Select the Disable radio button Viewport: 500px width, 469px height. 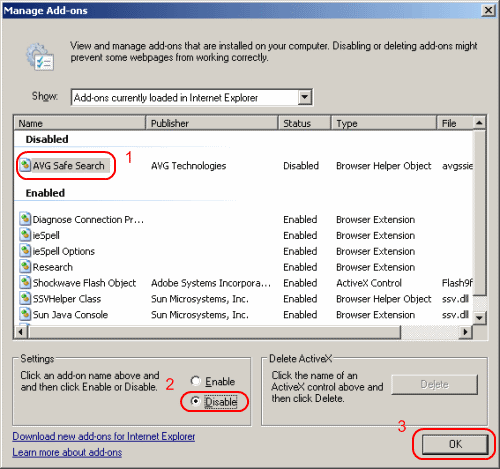(195, 401)
